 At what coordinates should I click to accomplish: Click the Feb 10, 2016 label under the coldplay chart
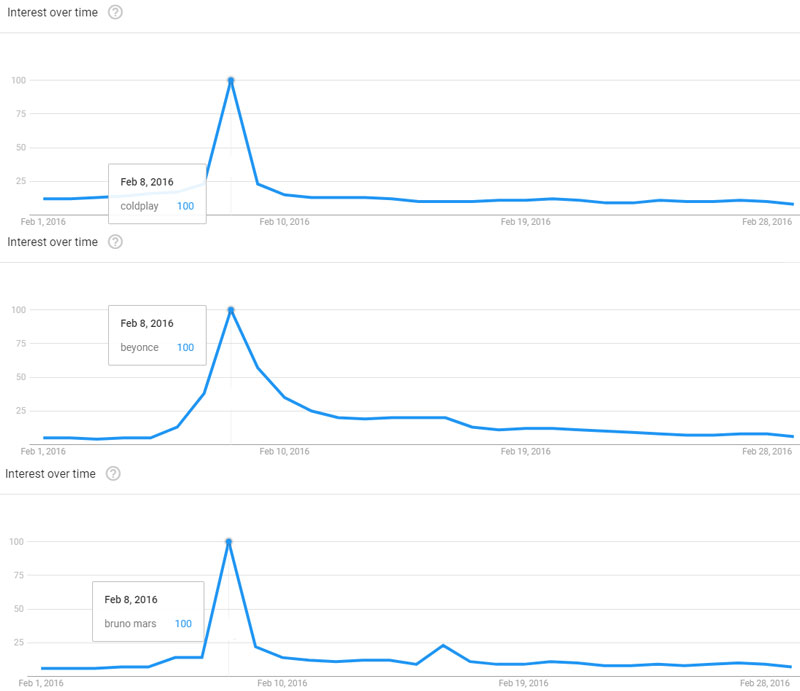coord(285,221)
